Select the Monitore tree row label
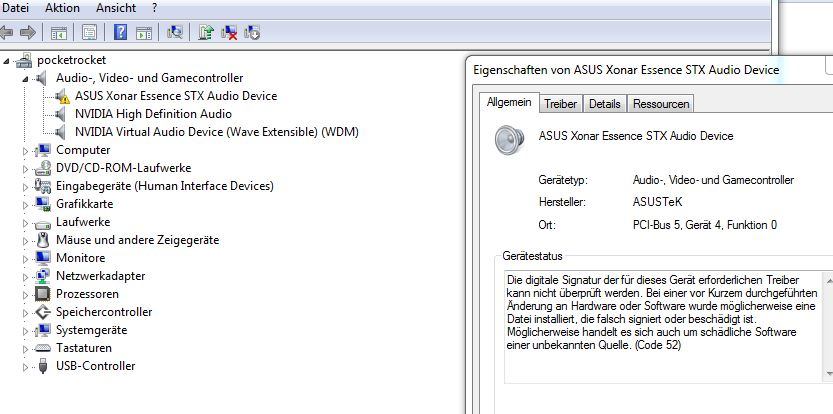Viewport: 833px width, 414px height. 81,258
